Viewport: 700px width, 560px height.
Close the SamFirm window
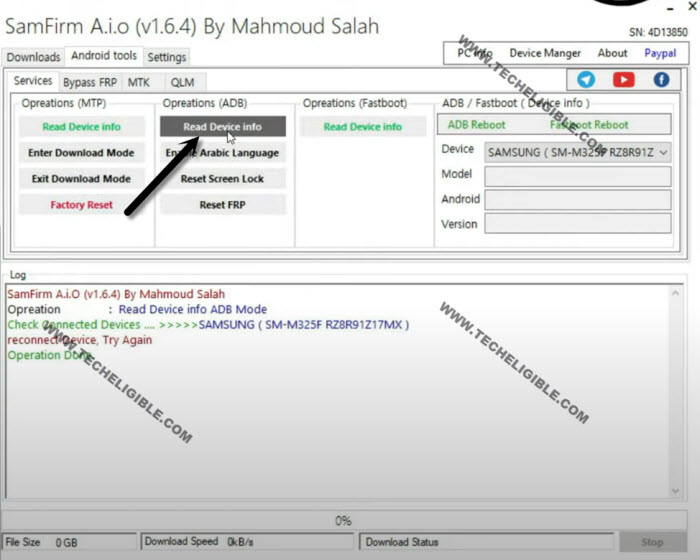tap(692, 6)
